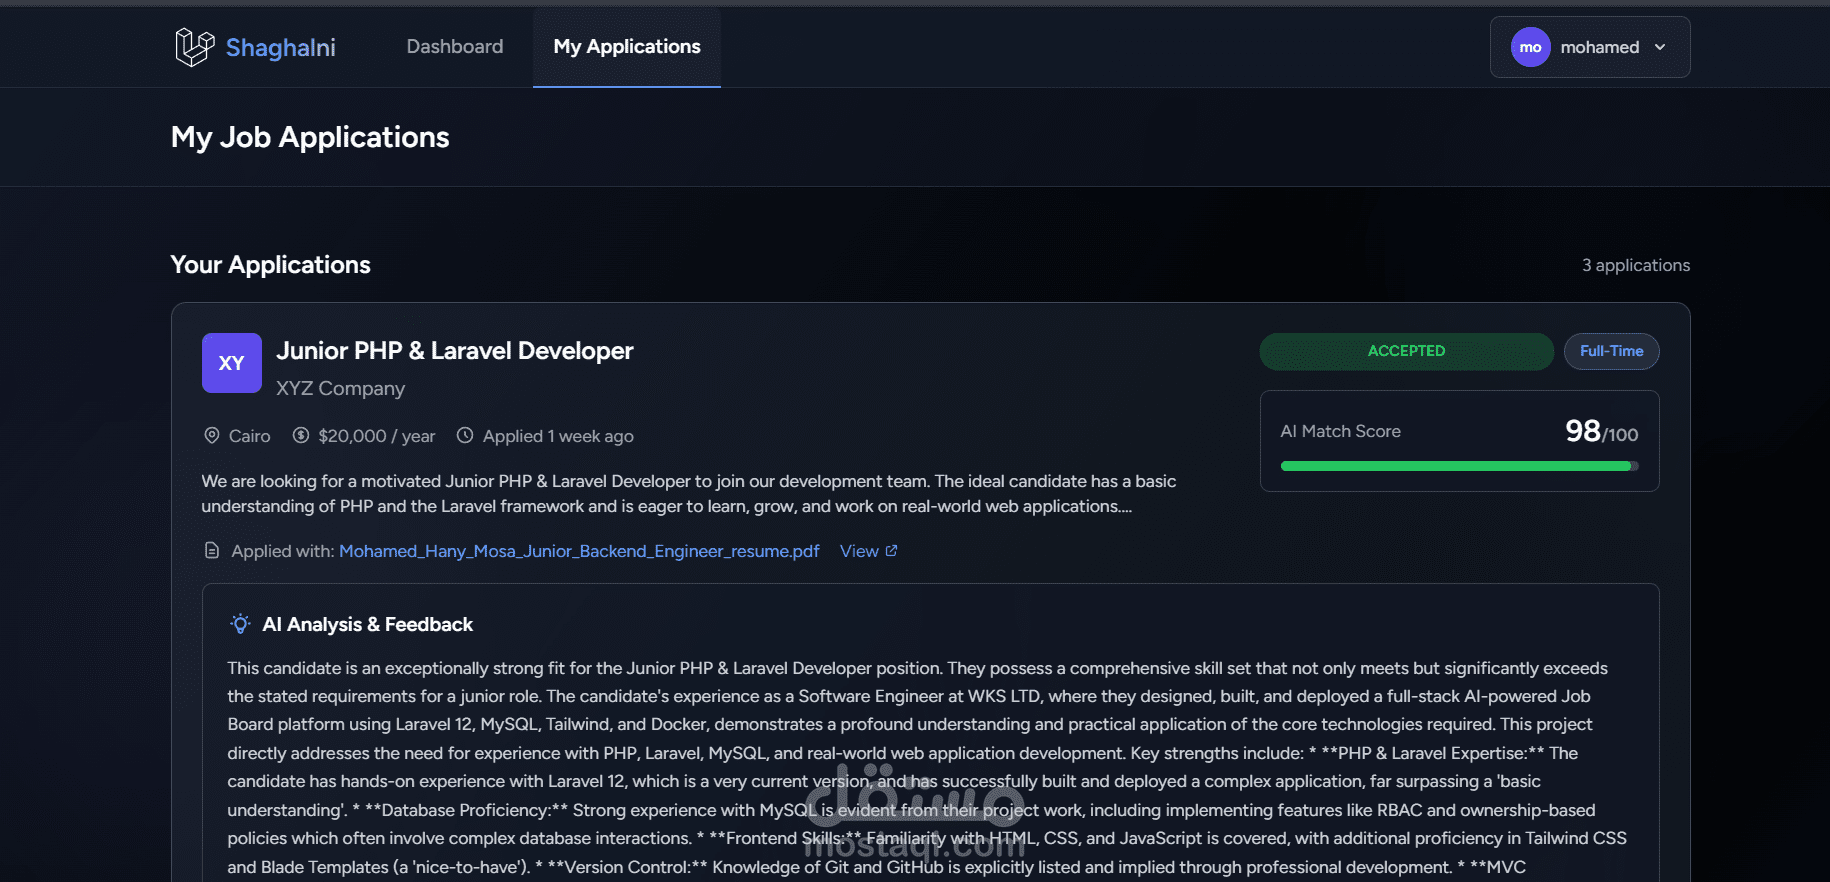
Task: Select the My Applications tab
Action: pyautogui.click(x=627, y=47)
